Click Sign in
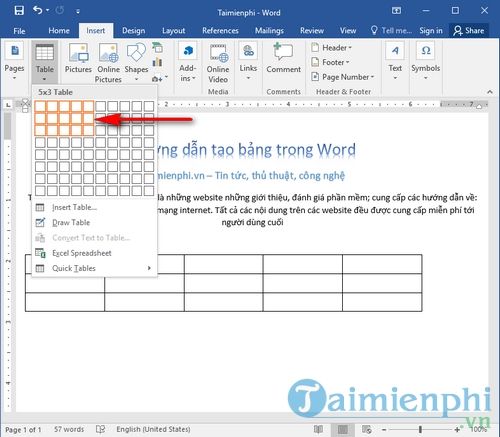This screenshot has width=500, height=437. click(431, 31)
